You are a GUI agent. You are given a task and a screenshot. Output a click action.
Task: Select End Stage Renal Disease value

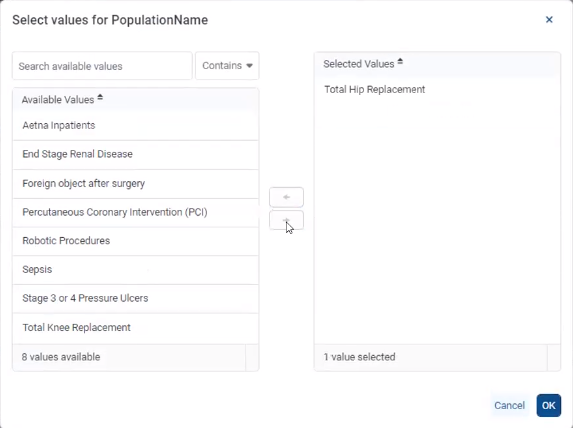[136, 154]
